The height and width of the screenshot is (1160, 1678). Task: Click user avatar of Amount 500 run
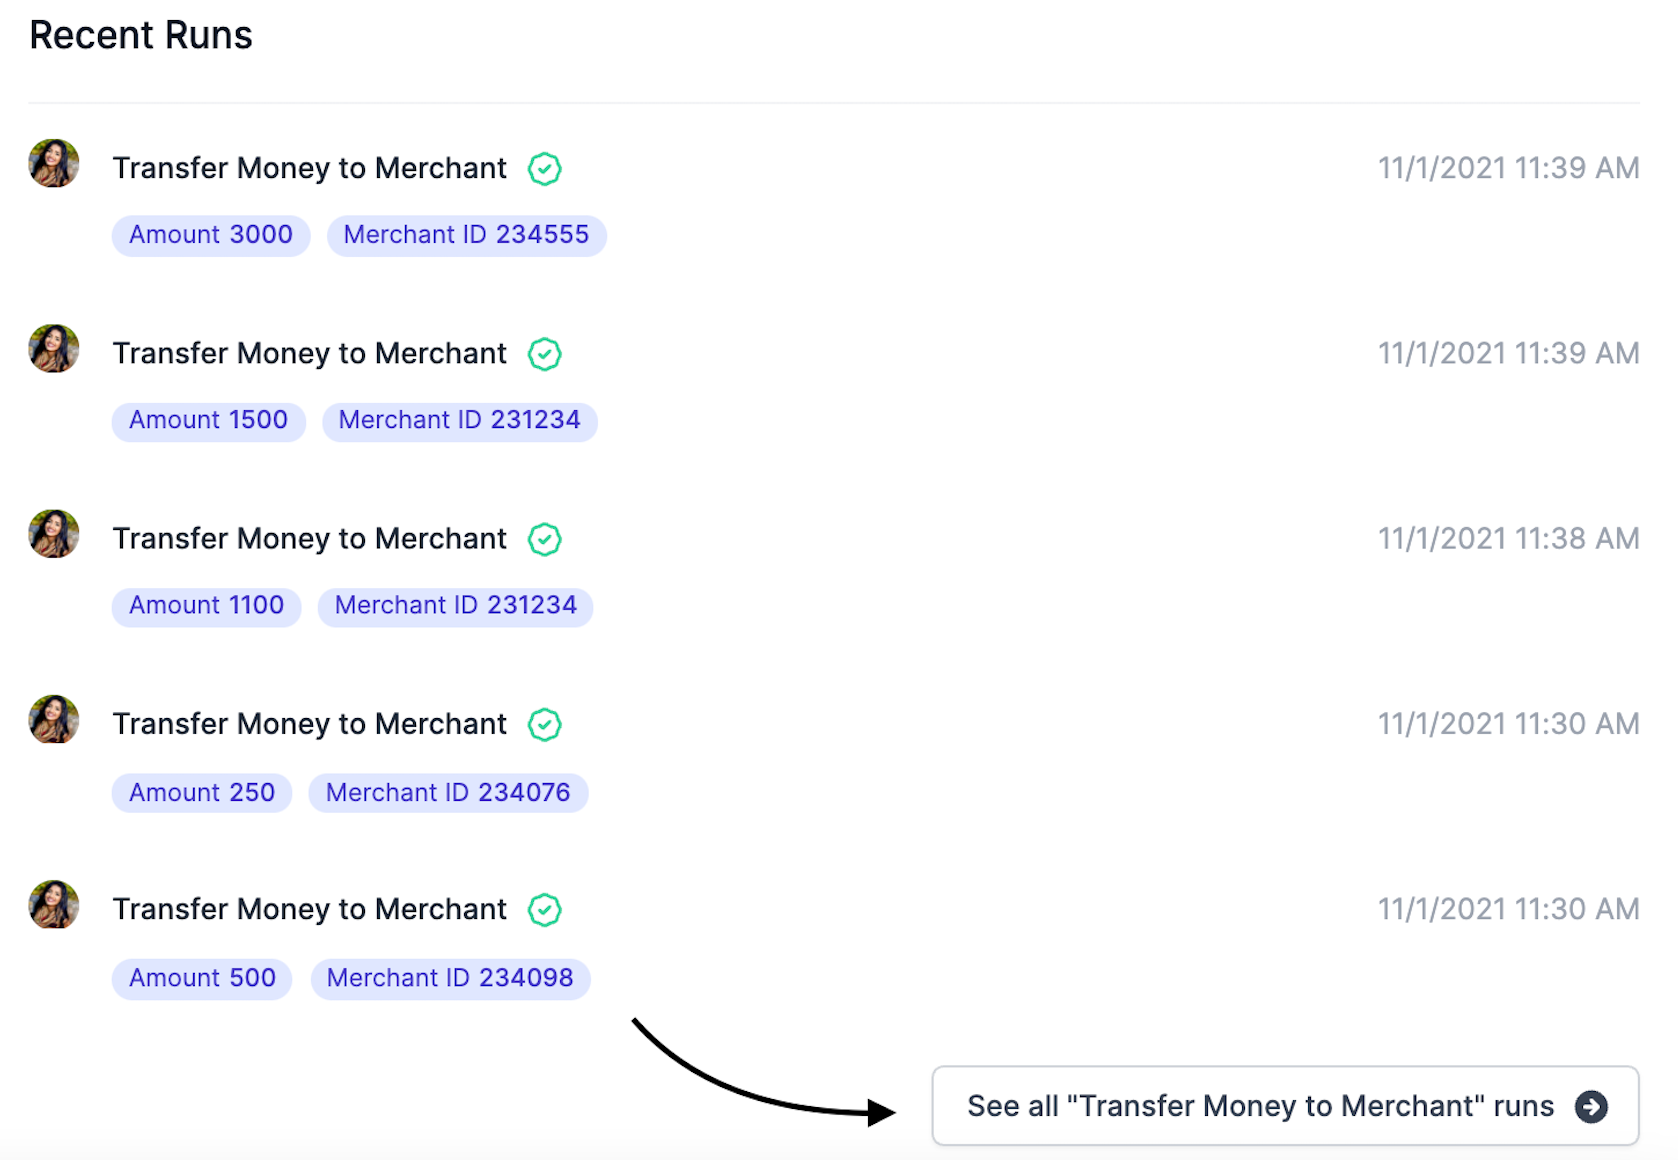(x=54, y=904)
